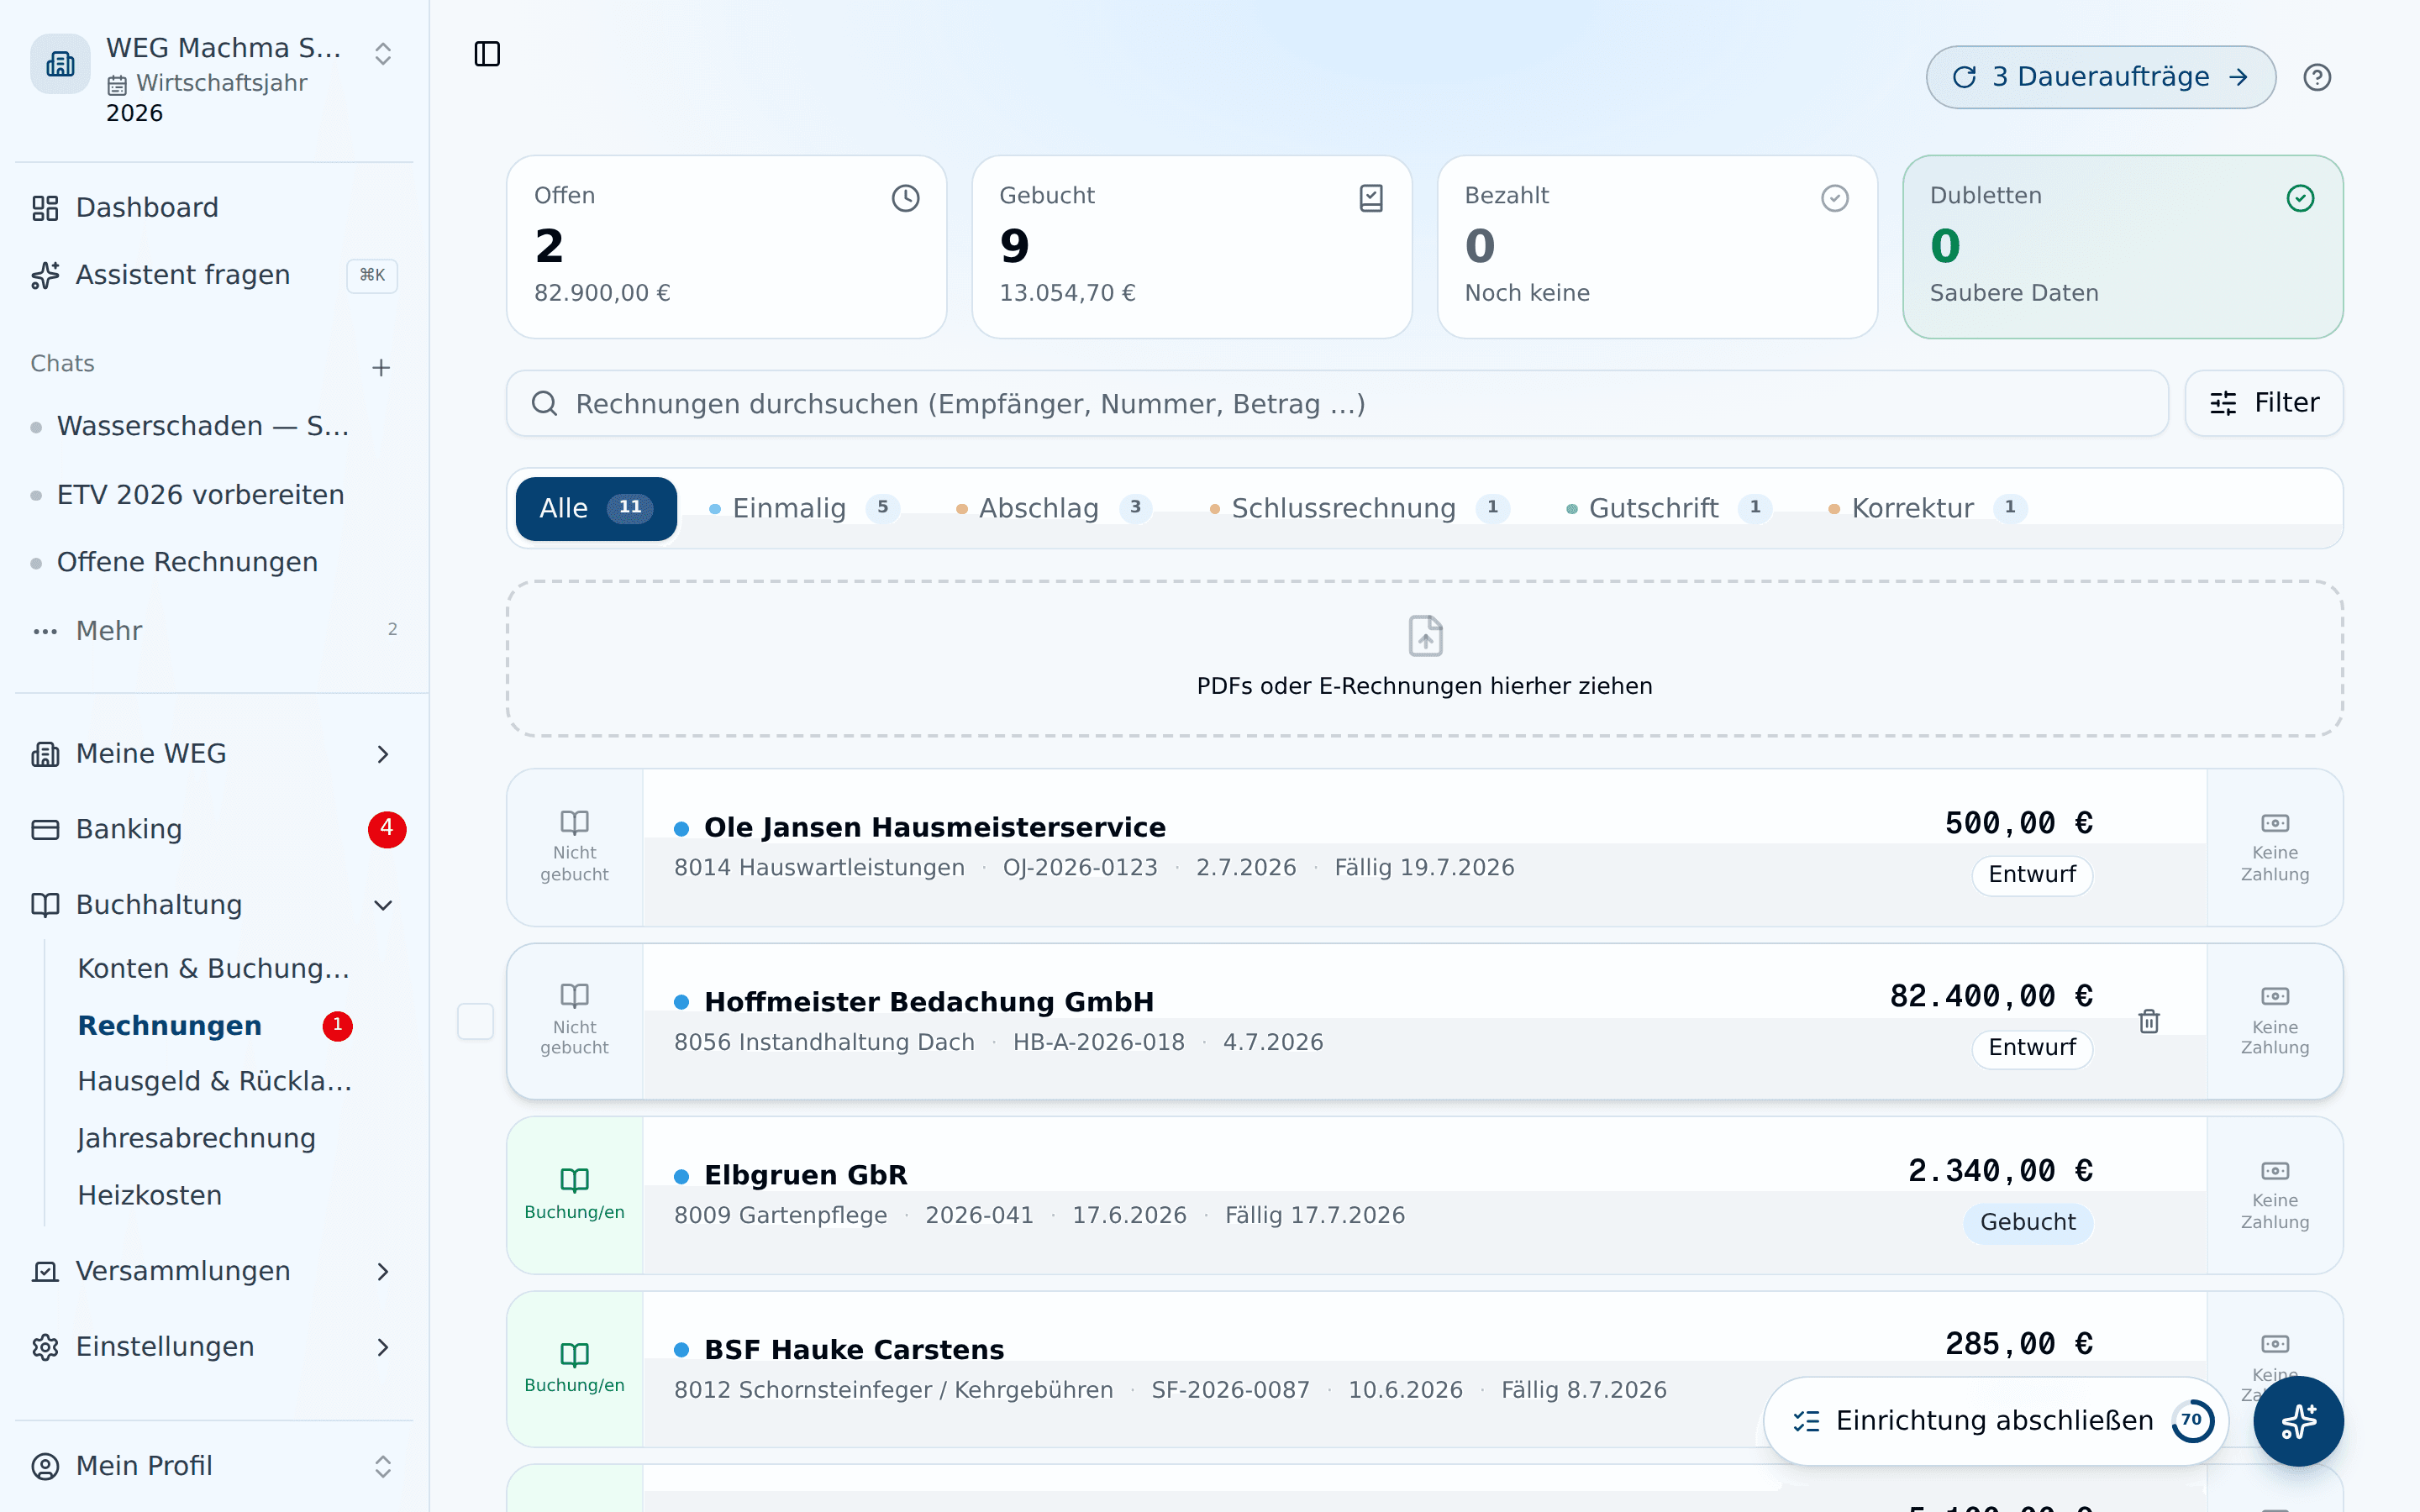Open the Offen summary card
The width and height of the screenshot is (2420, 1512).
[x=726, y=247]
